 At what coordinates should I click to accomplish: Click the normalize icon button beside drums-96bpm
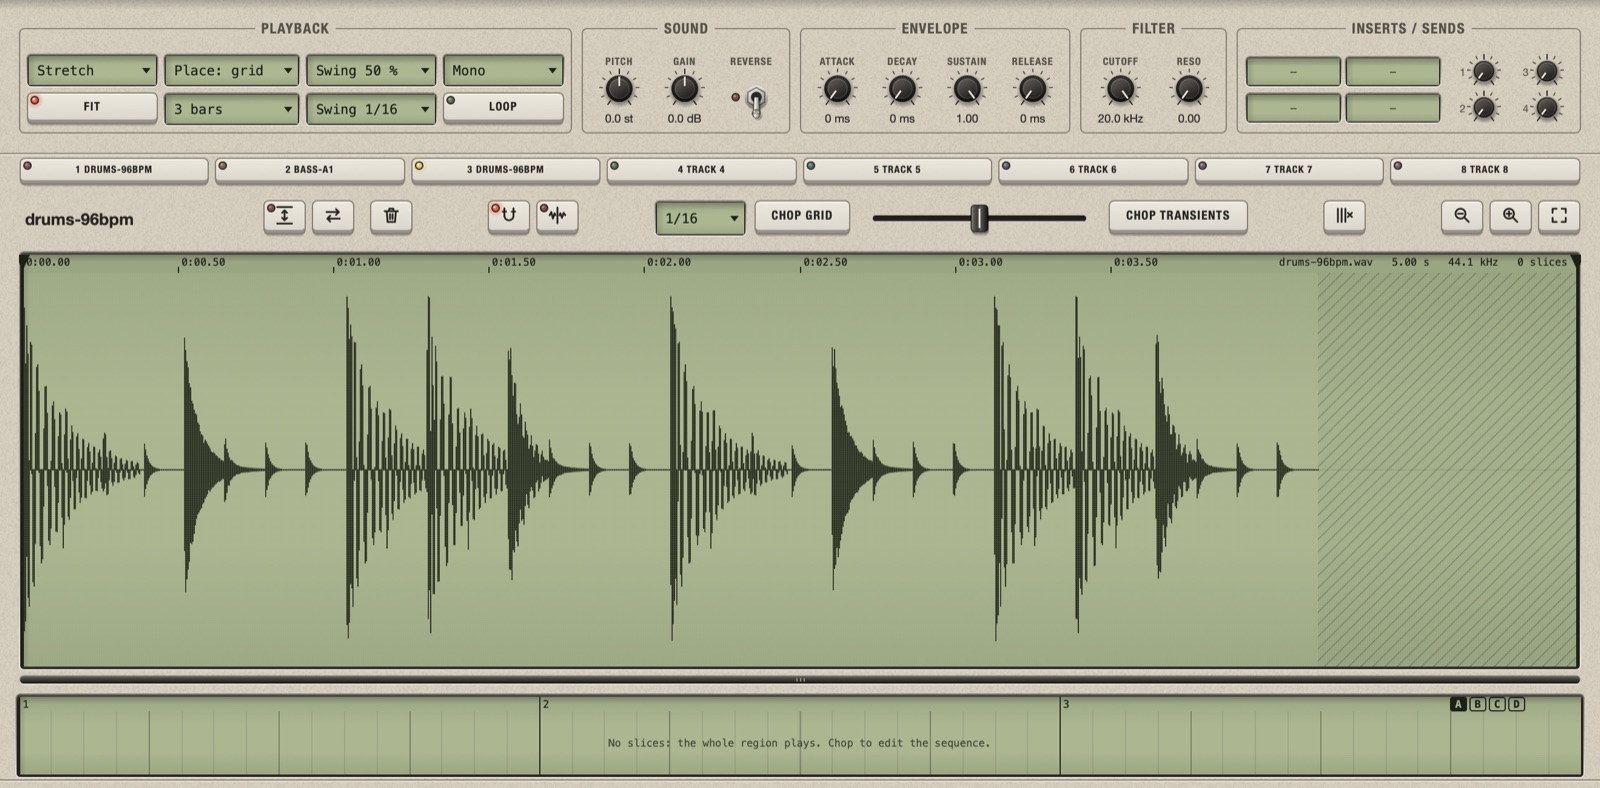point(284,216)
